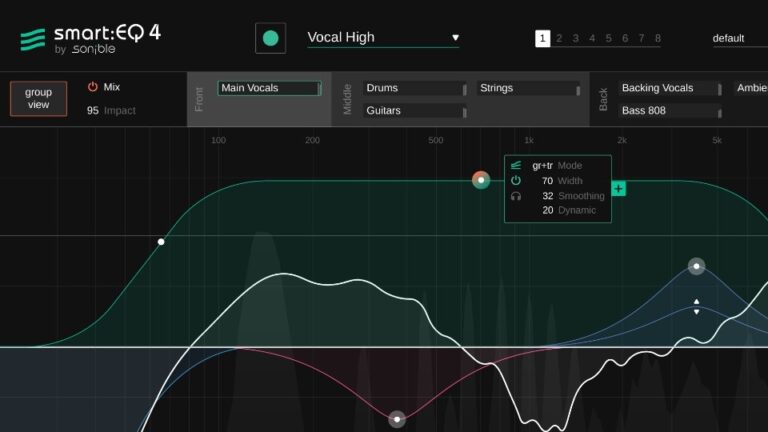This screenshot has width=768, height=432.
Task: Adjust the 20 Dynamic value
Action: 547,210
